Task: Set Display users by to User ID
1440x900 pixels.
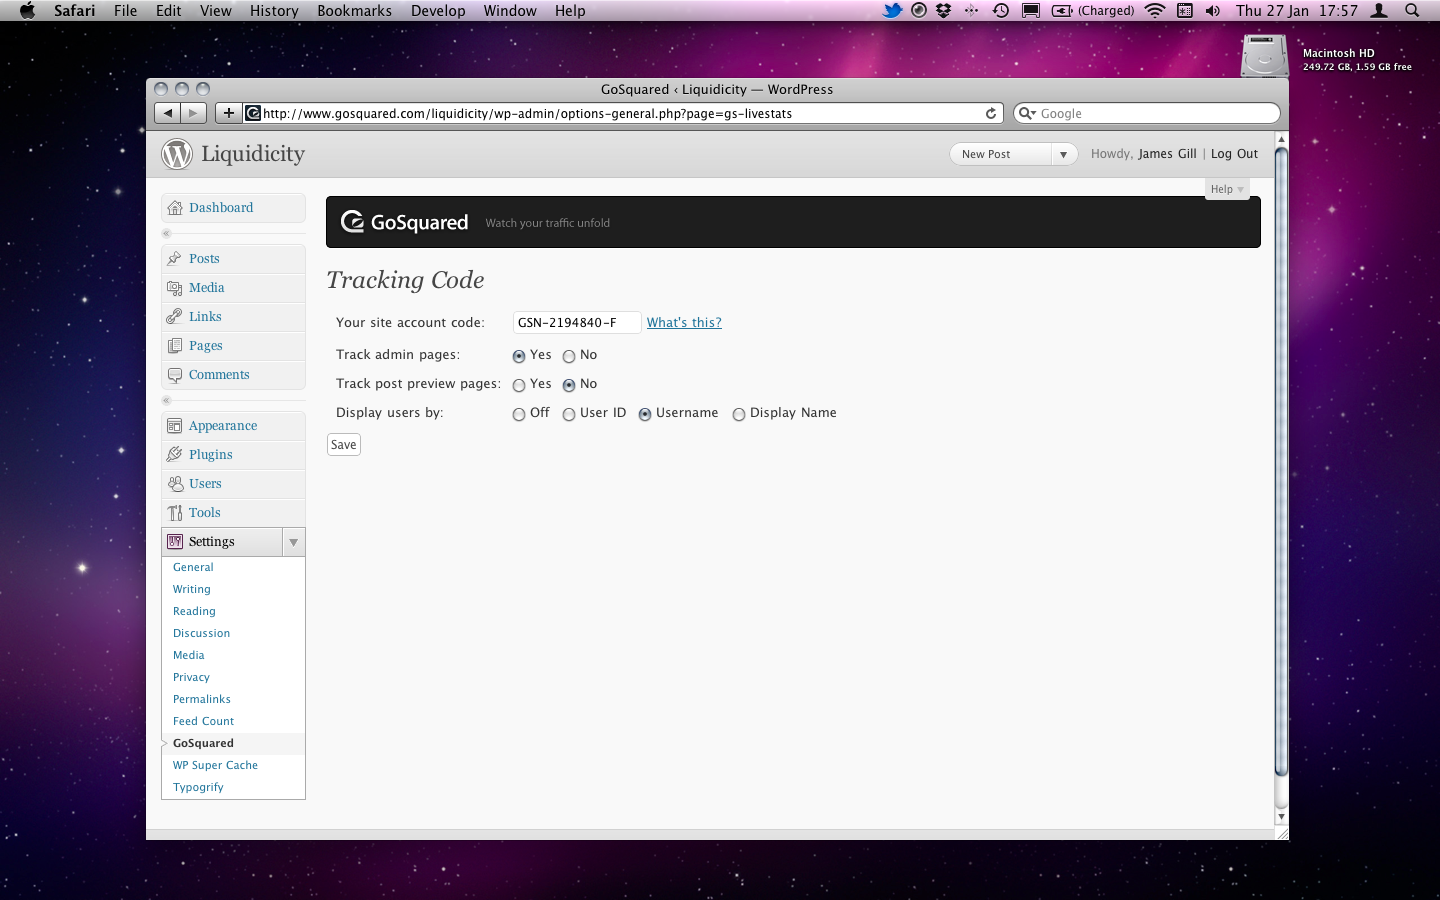Action: (x=569, y=414)
